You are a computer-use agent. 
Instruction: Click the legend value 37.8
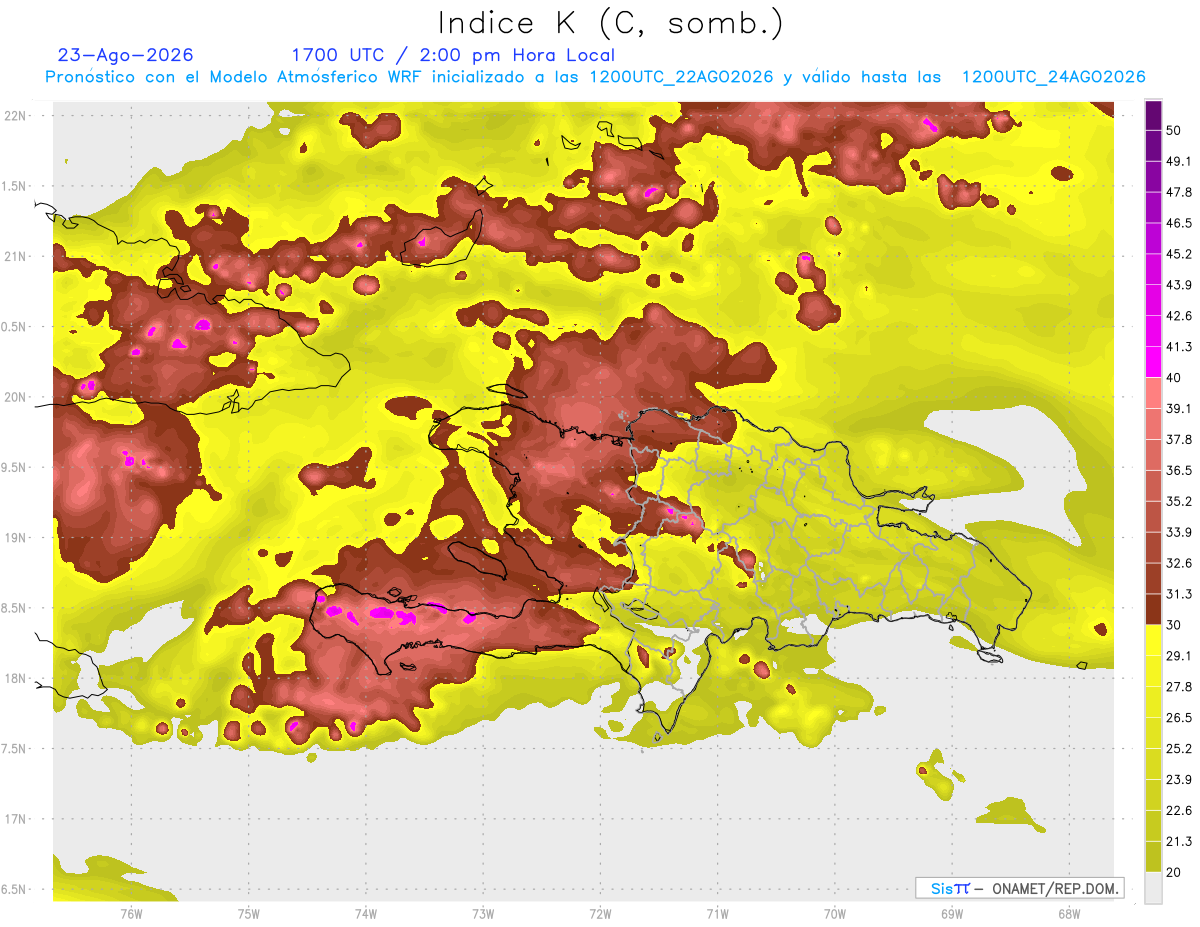[1179, 439]
